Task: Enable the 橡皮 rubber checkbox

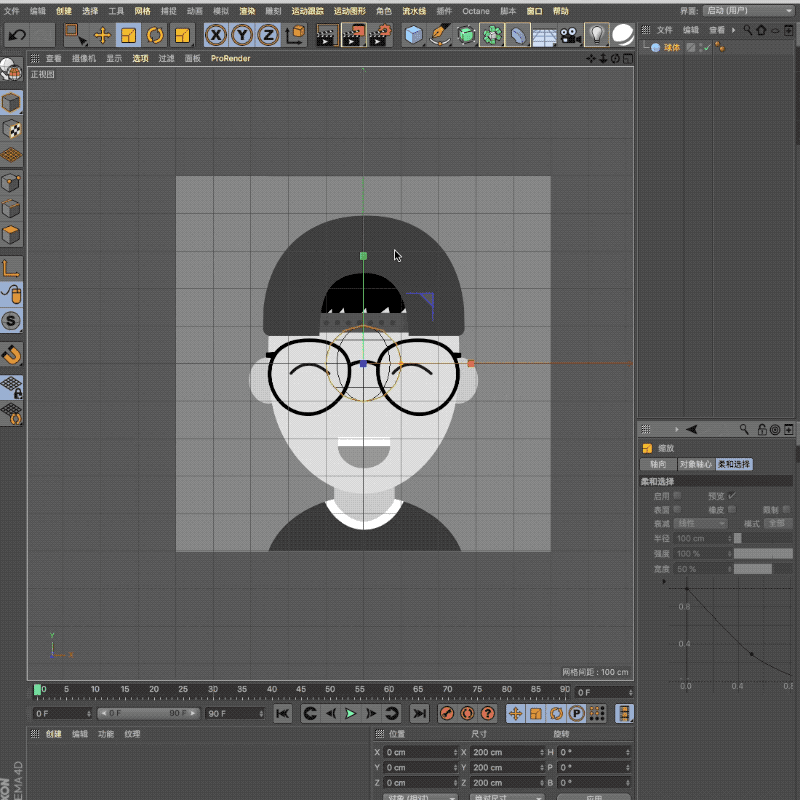Action: coord(732,509)
